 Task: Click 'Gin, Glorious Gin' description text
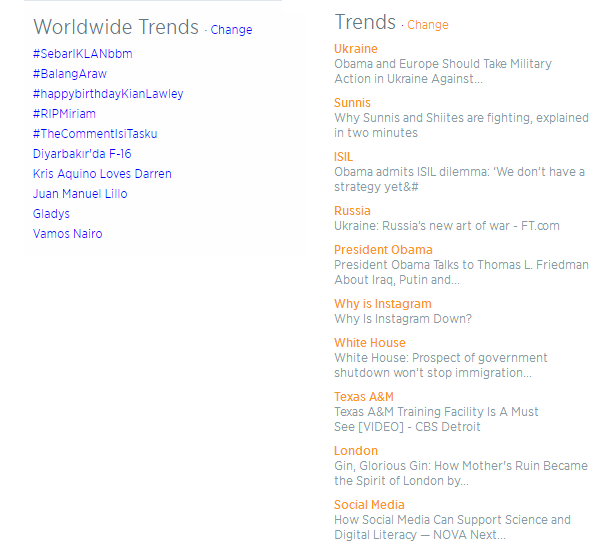[461, 473]
